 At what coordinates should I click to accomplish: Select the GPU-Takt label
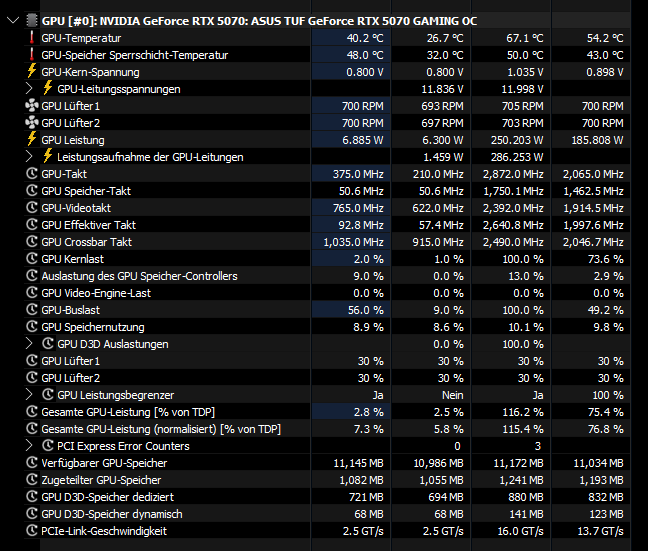coord(64,174)
